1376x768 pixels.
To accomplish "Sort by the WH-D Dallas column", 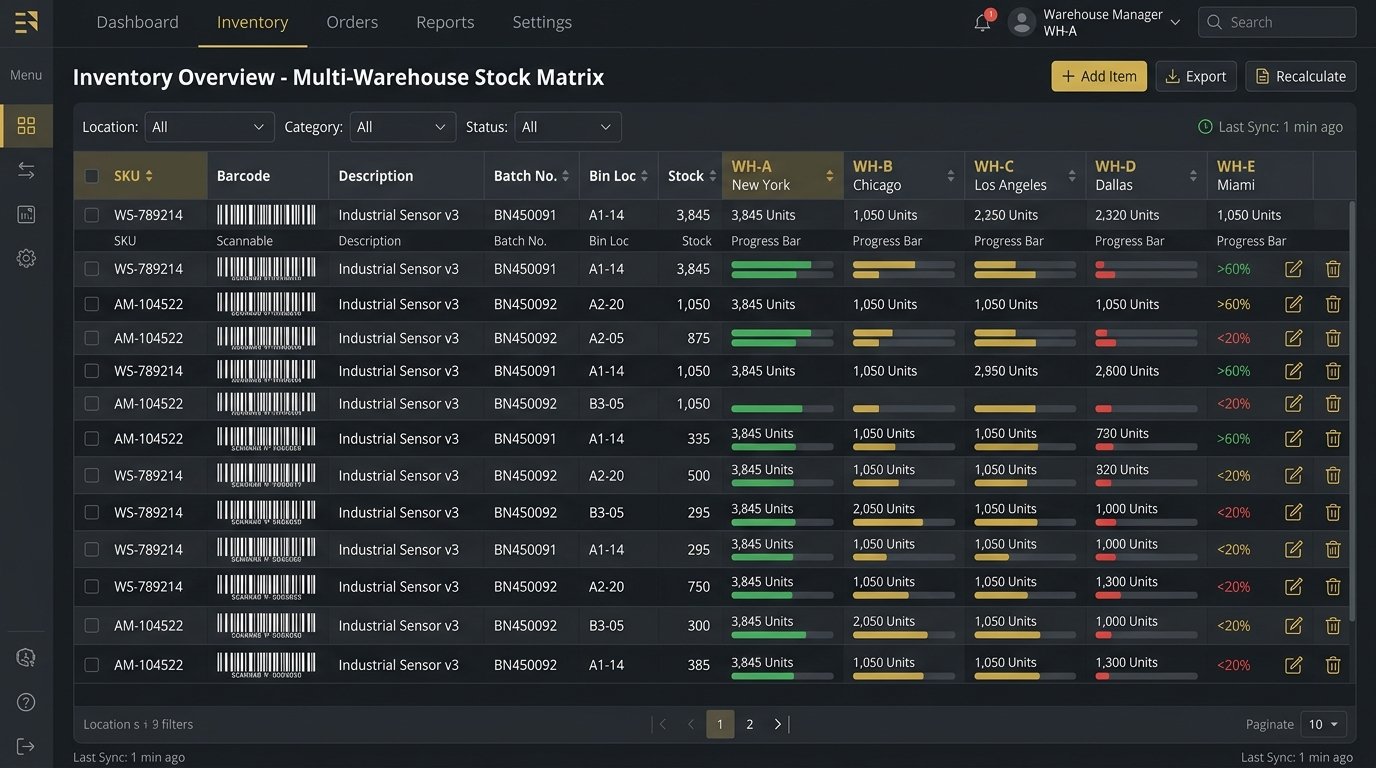I will (x=1193, y=176).
